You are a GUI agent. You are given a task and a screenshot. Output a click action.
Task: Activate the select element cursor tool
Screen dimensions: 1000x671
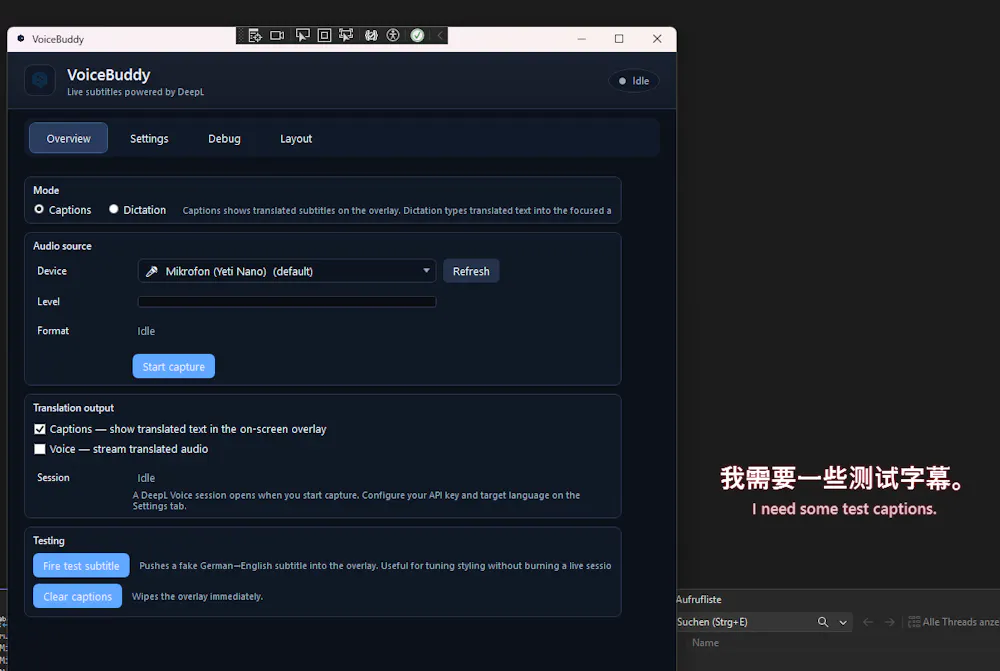[302, 36]
